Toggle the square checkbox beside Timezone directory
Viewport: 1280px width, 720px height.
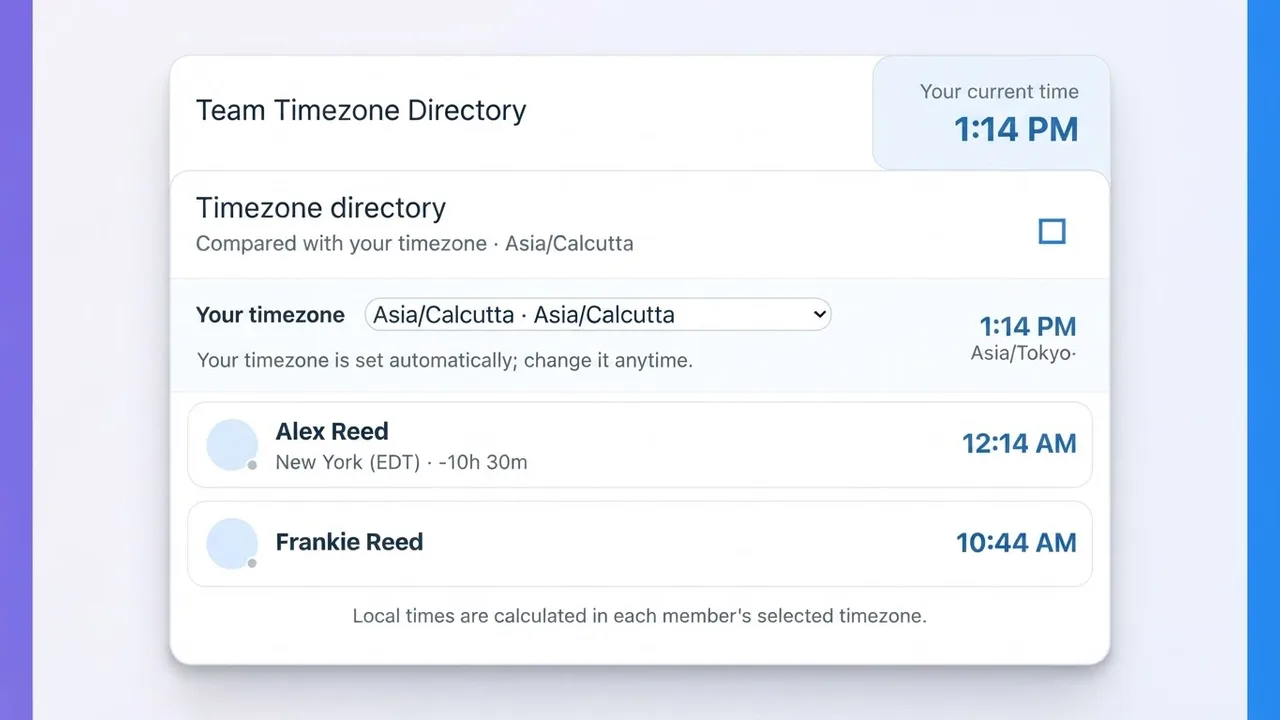(x=1052, y=231)
